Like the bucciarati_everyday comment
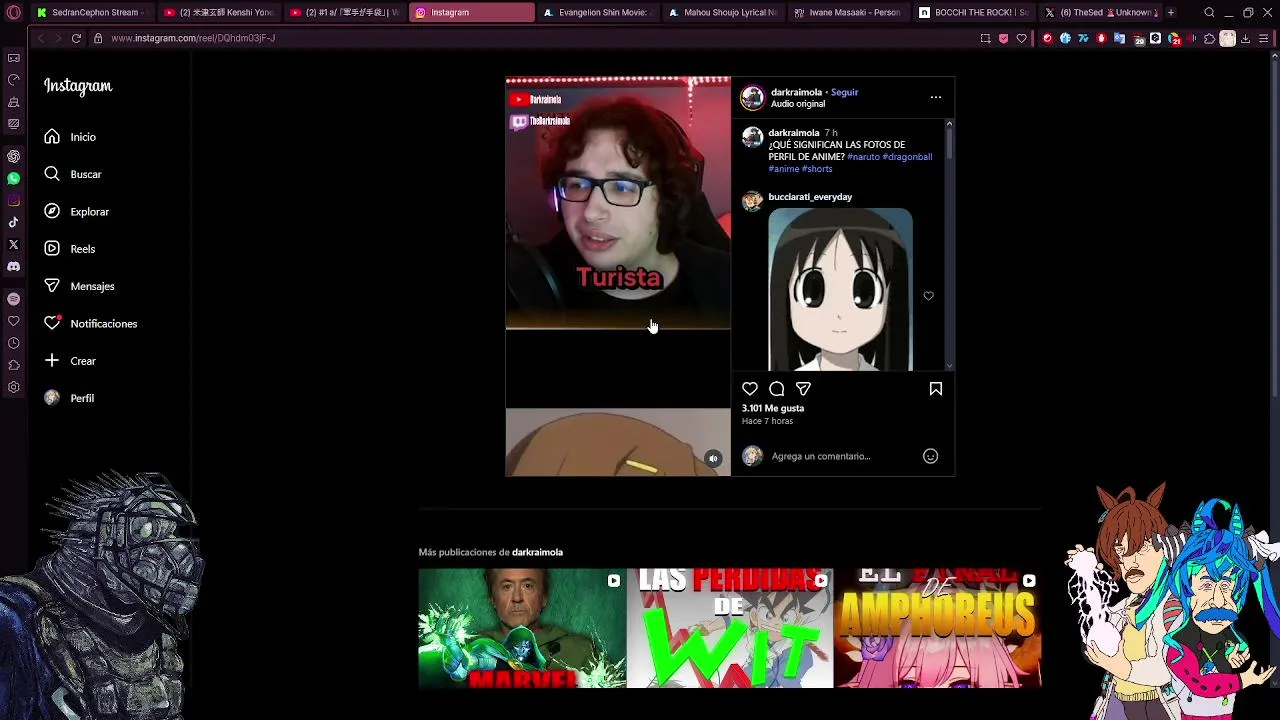 [928, 296]
